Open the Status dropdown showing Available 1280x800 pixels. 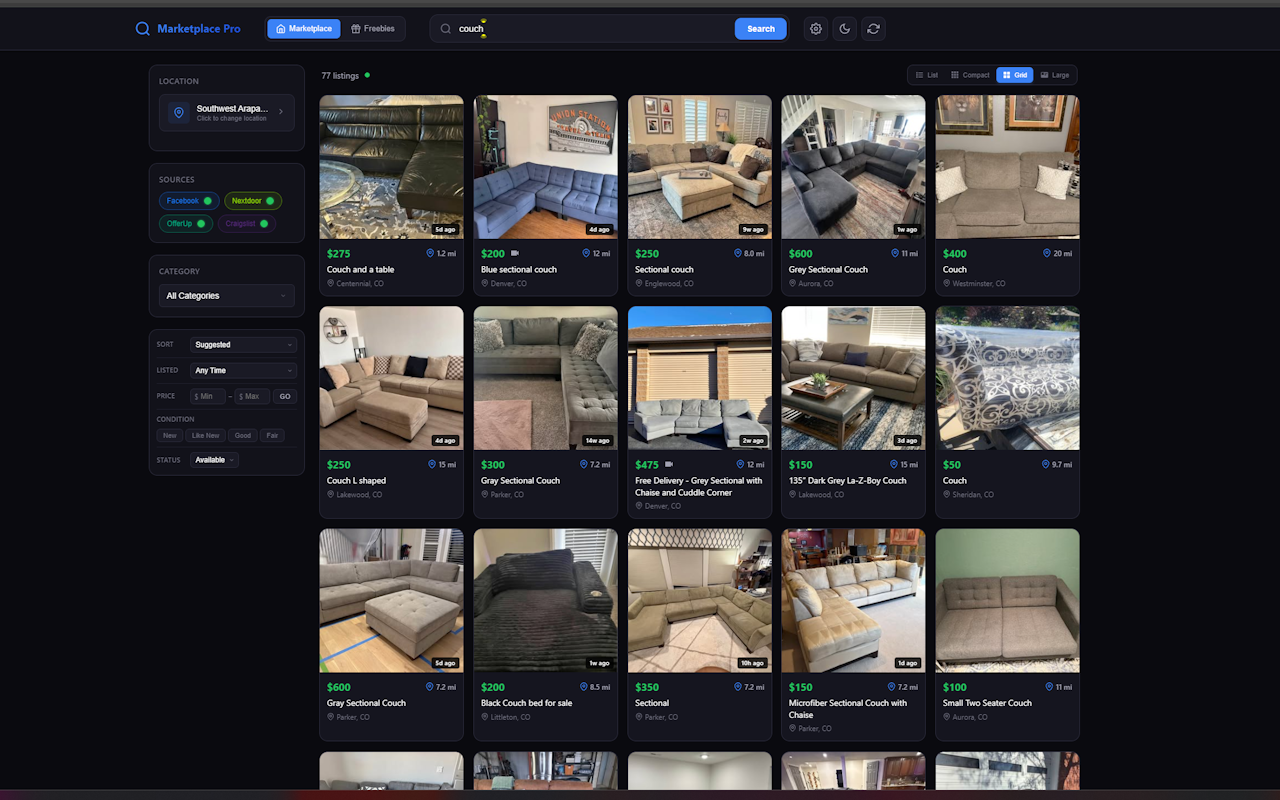(x=214, y=460)
